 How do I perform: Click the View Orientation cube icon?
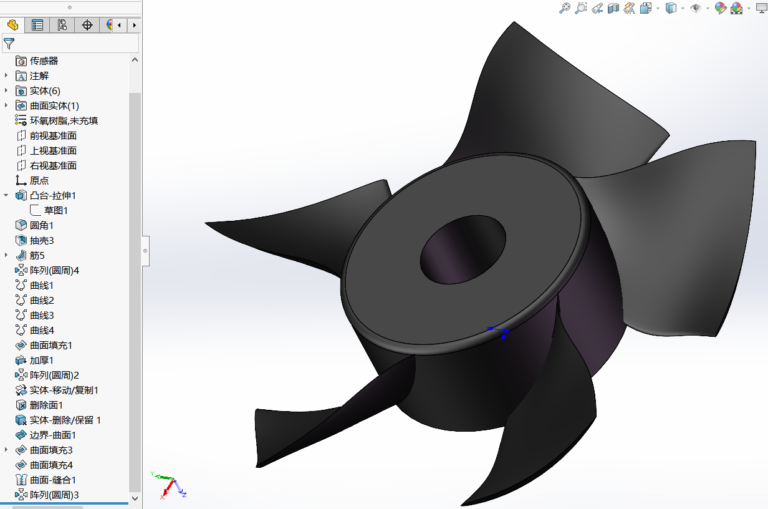pyautogui.click(x=646, y=8)
